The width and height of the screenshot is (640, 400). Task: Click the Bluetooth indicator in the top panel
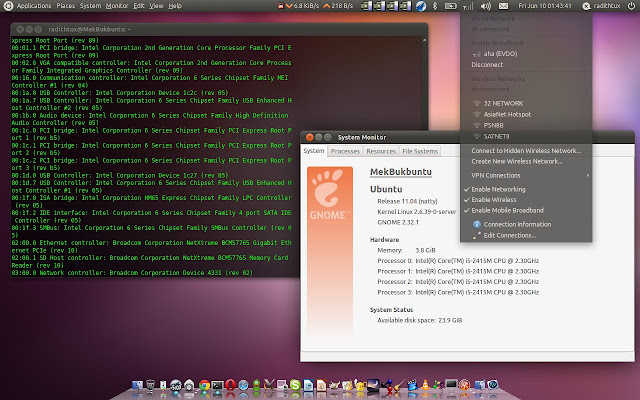pyautogui.click(x=435, y=6)
